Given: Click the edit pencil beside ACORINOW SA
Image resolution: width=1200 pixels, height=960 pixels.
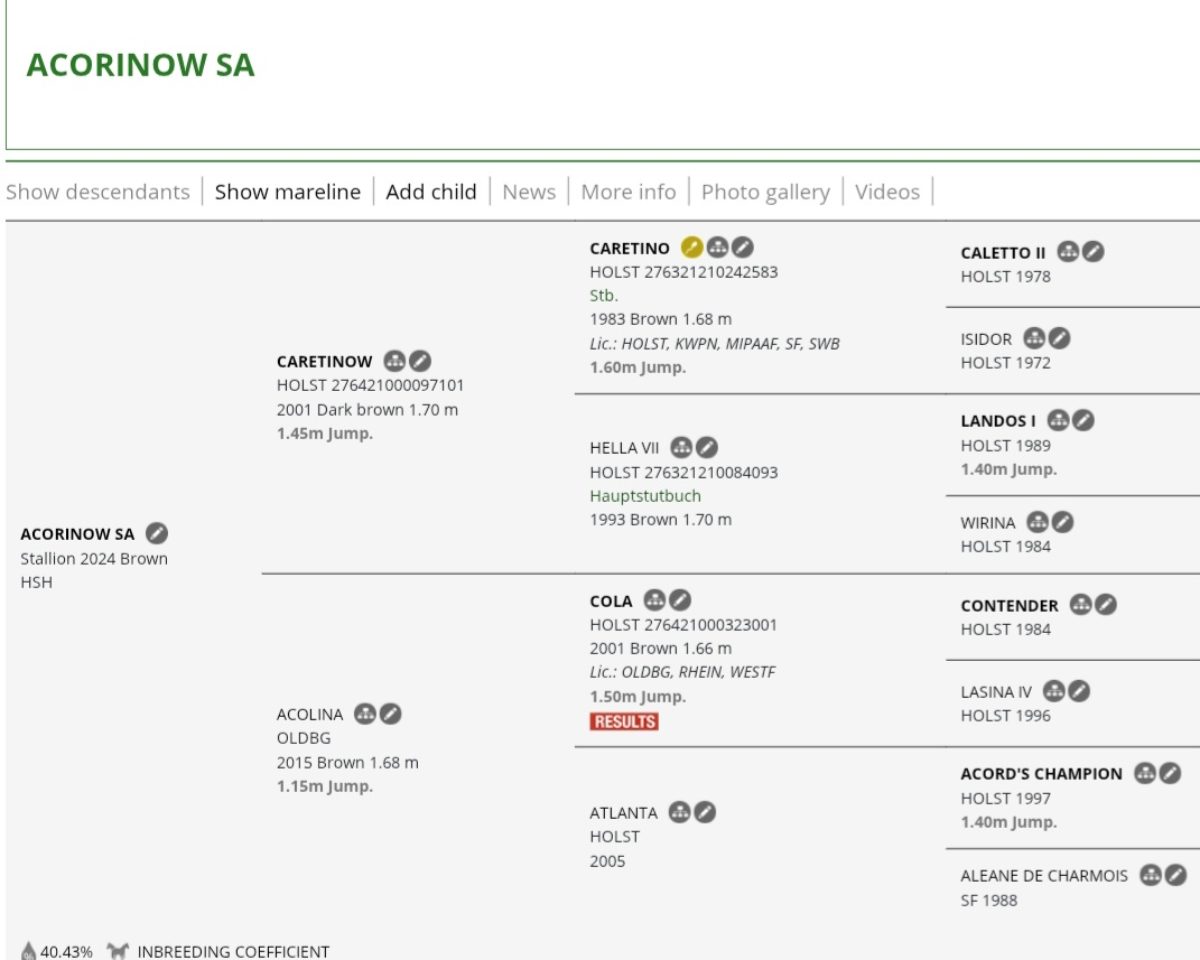Looking at the screenshot, I should [x=156, y=533].
